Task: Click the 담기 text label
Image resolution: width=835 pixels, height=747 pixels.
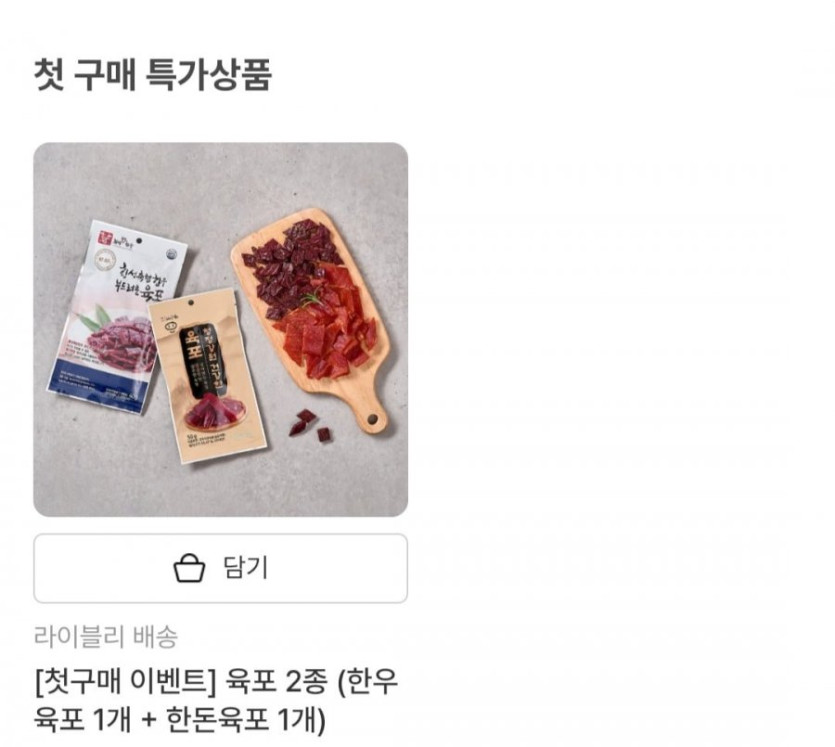Action: point(245,568)
